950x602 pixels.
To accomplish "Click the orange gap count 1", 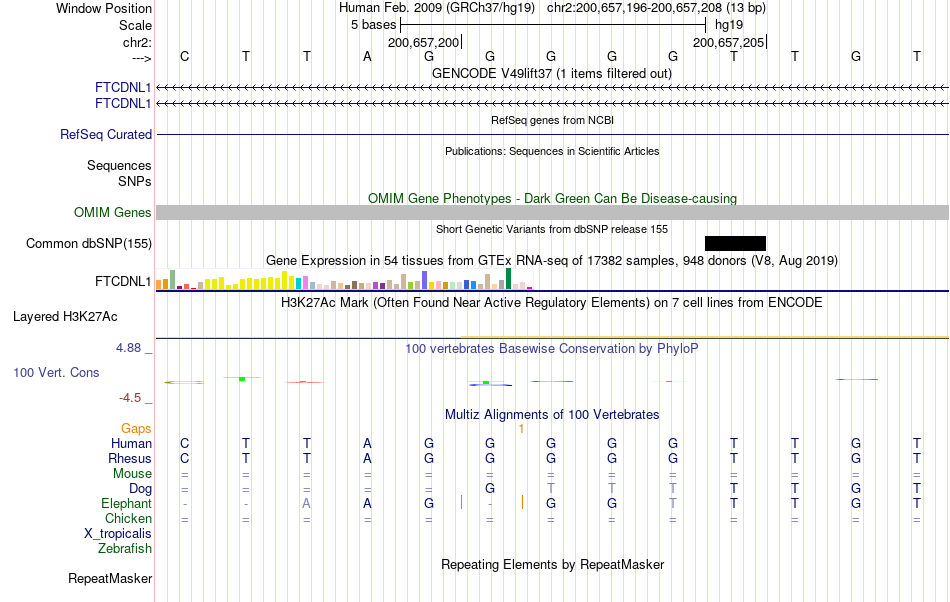I will pos(521,429).
